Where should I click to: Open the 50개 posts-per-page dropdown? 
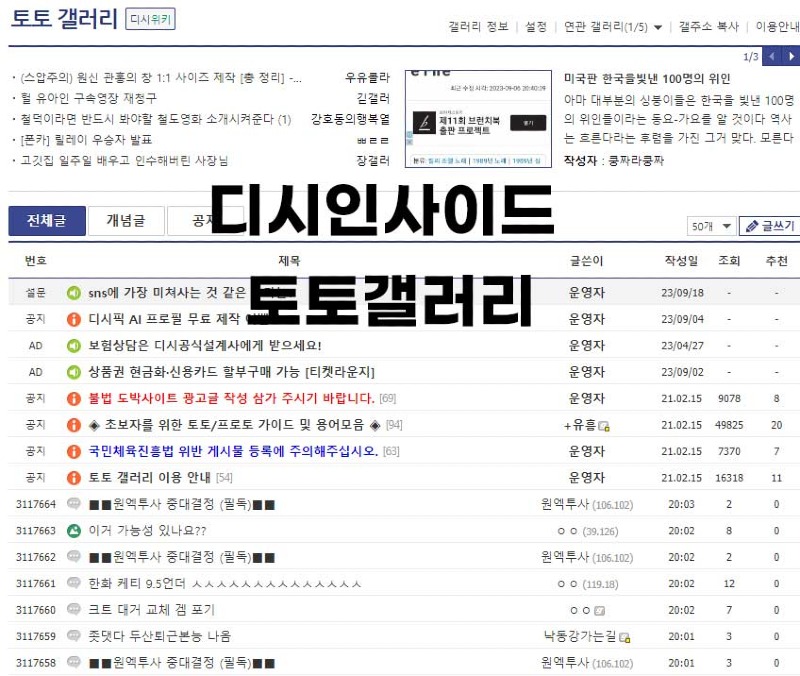click(x=711, y=226)
